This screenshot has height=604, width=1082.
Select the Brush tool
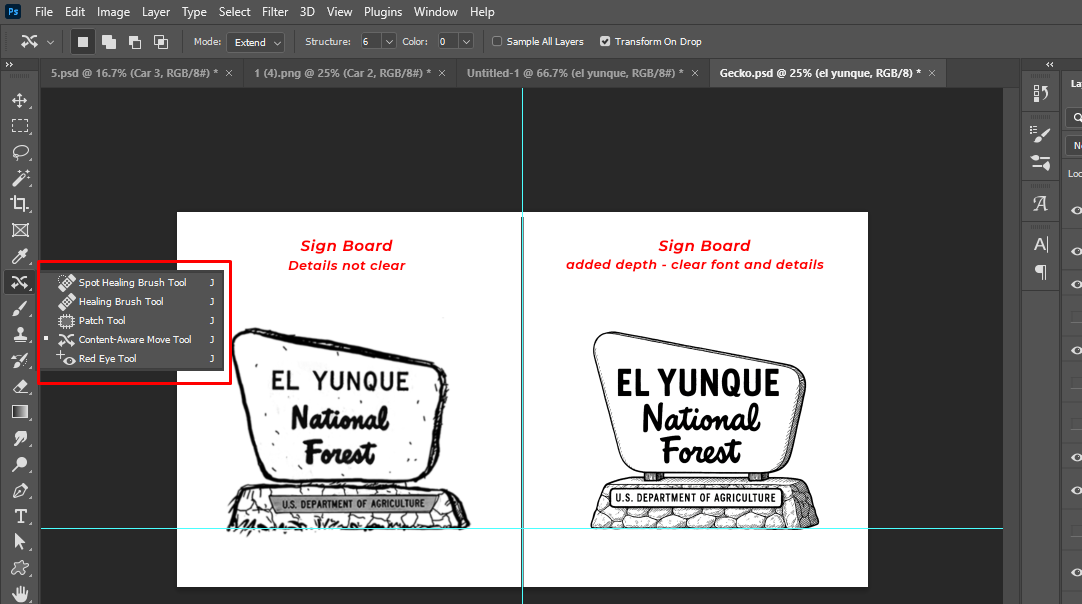click(19, 308)
